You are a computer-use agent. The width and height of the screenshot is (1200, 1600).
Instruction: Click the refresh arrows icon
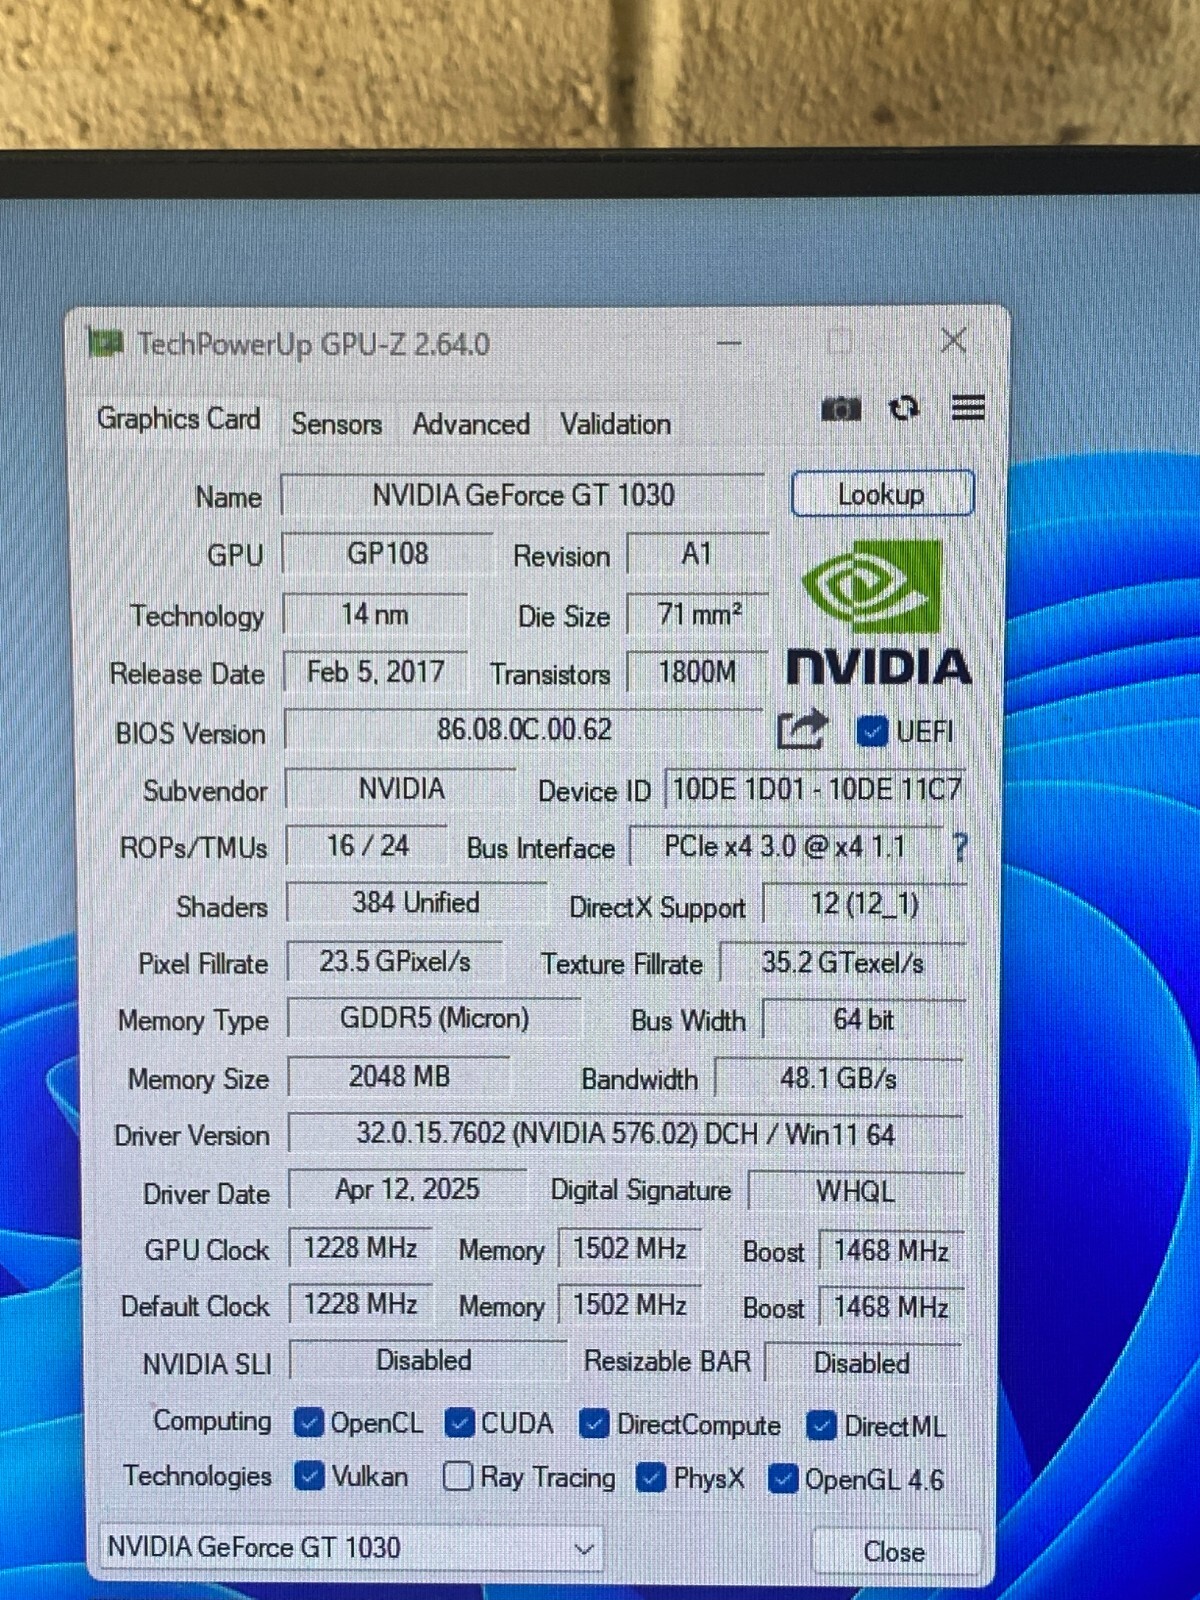click(904, 408)
